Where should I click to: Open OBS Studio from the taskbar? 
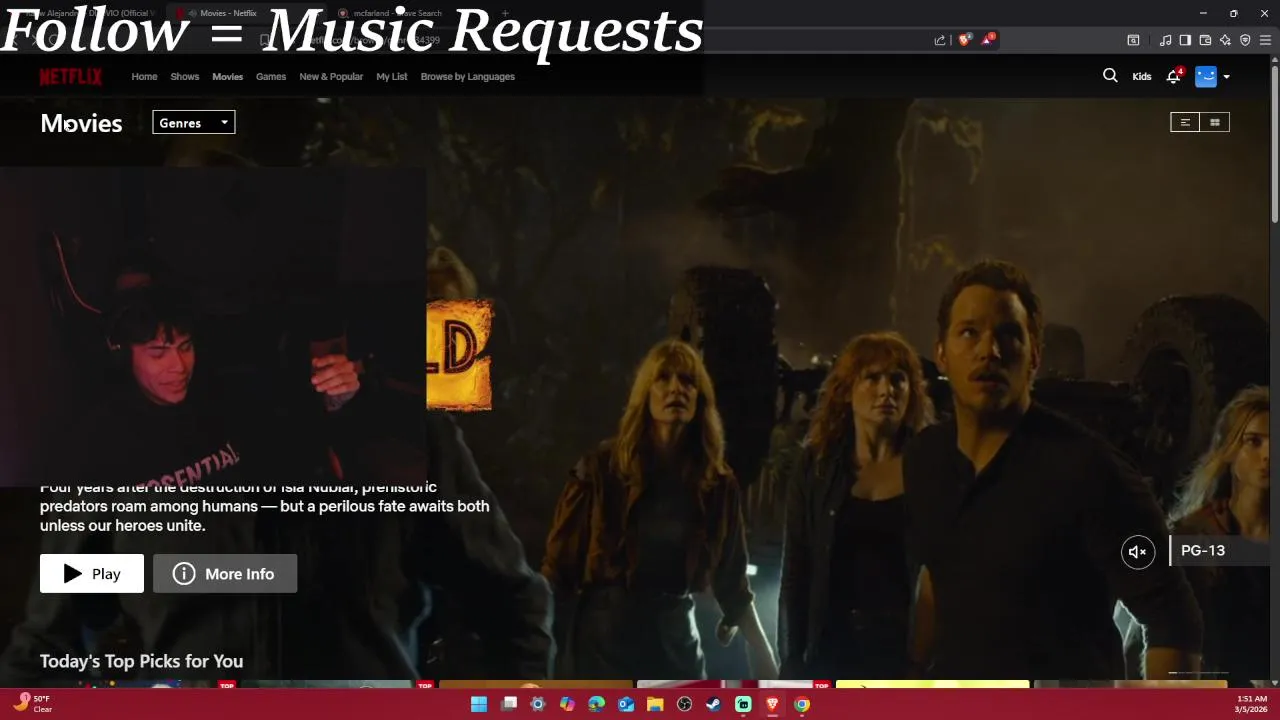[x=684, y=704]
